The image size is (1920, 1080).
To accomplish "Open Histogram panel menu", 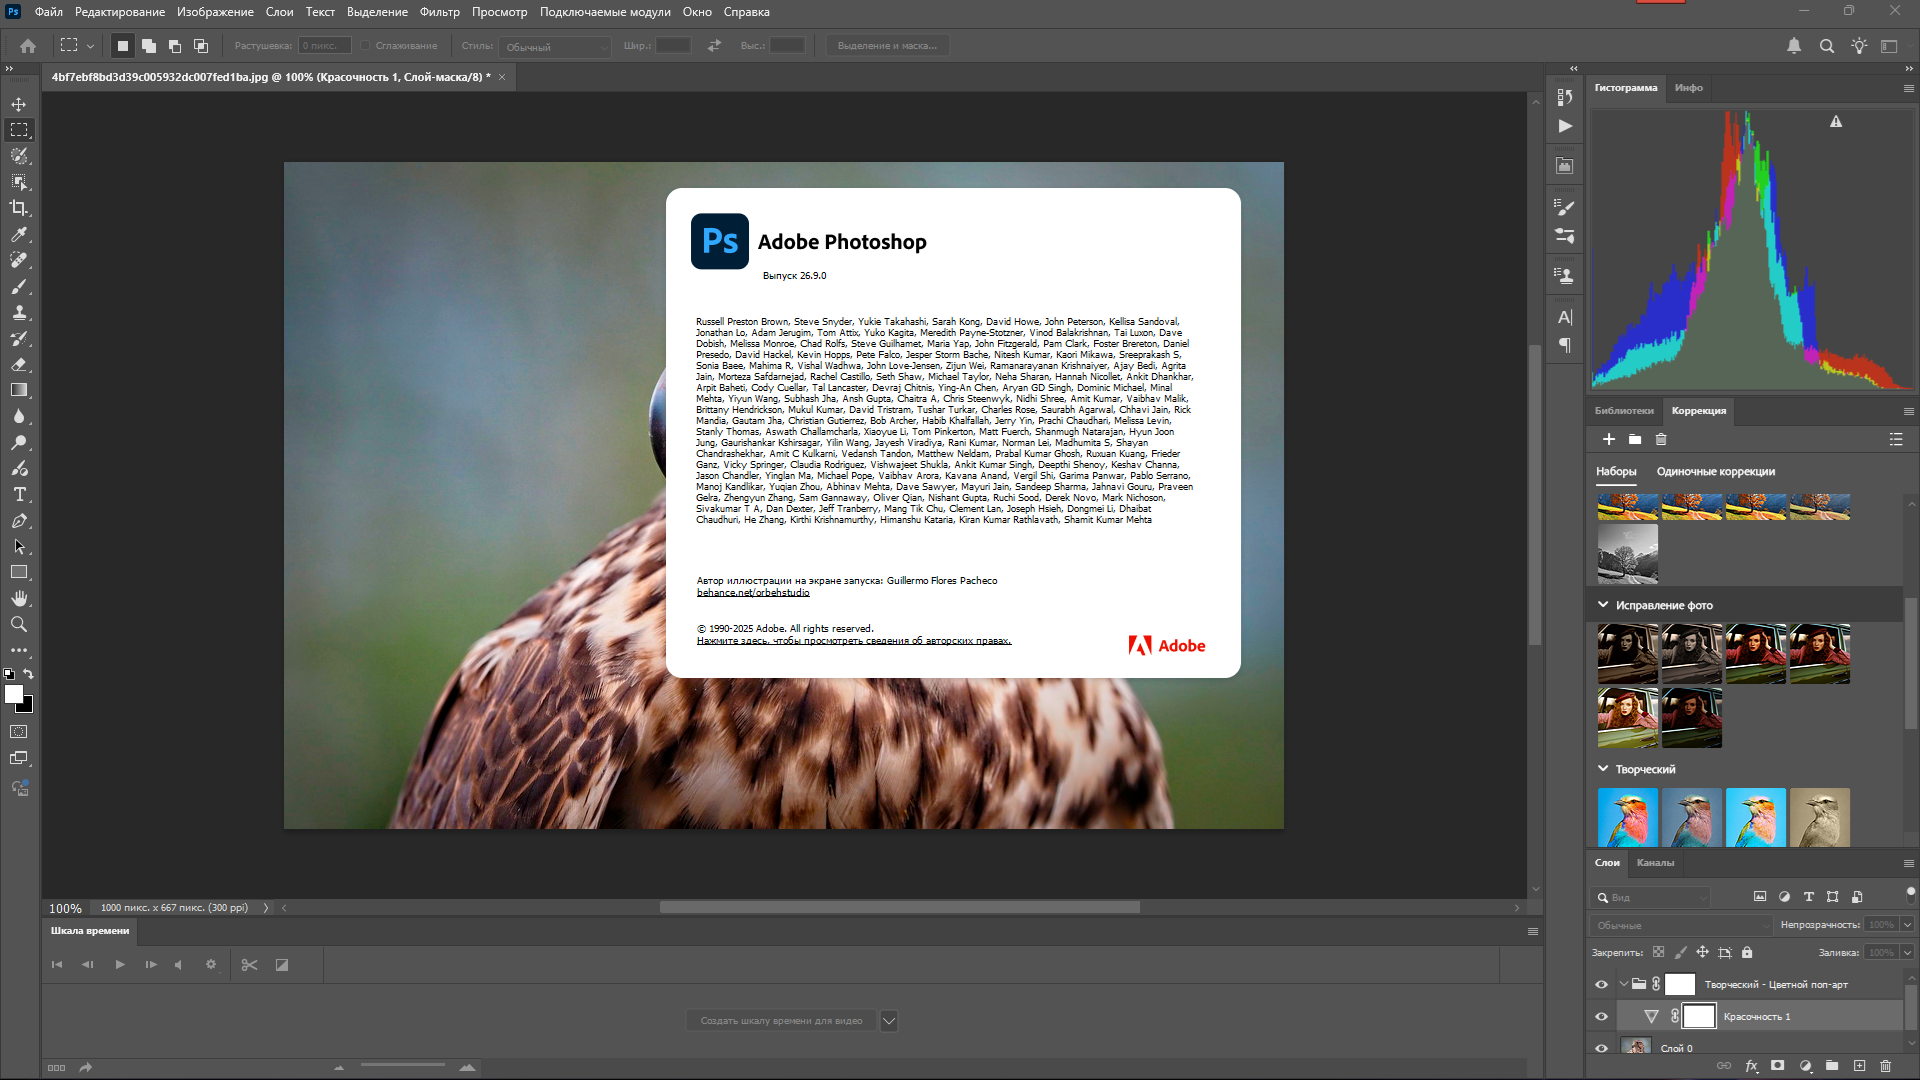I will point(1908,88).
